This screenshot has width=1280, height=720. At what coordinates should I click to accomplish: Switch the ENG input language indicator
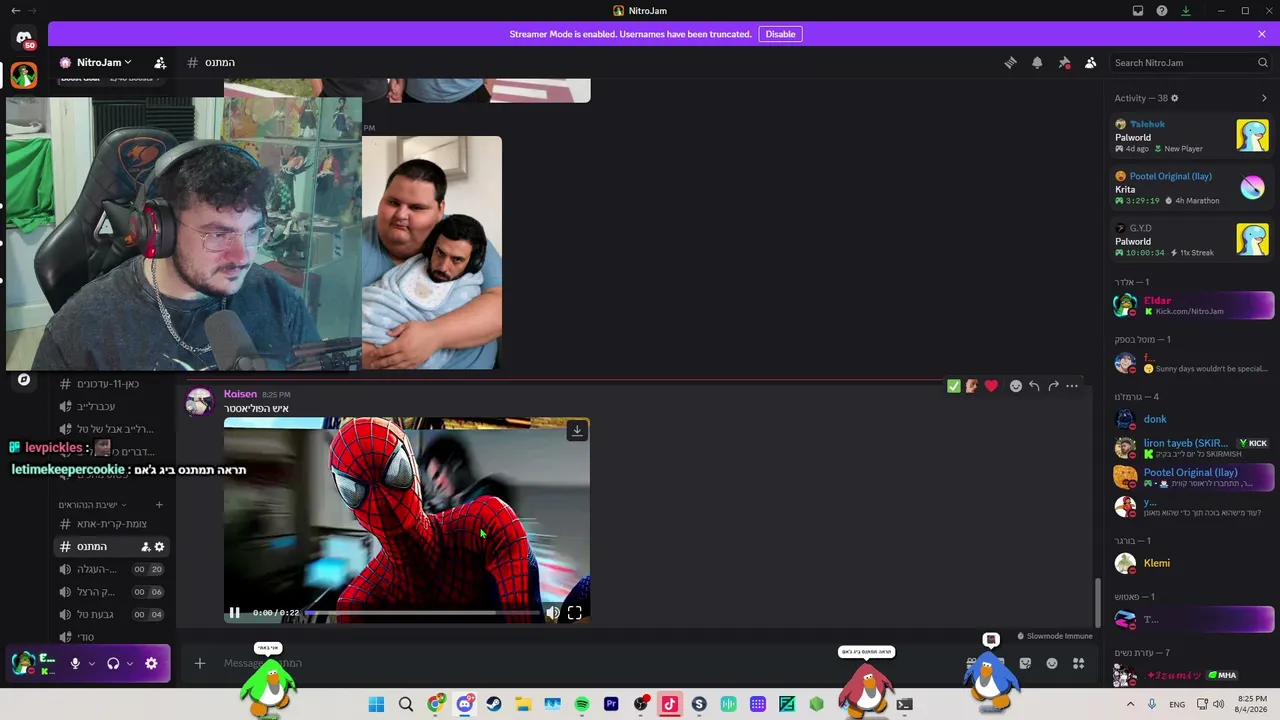(x=1177, y=704)
